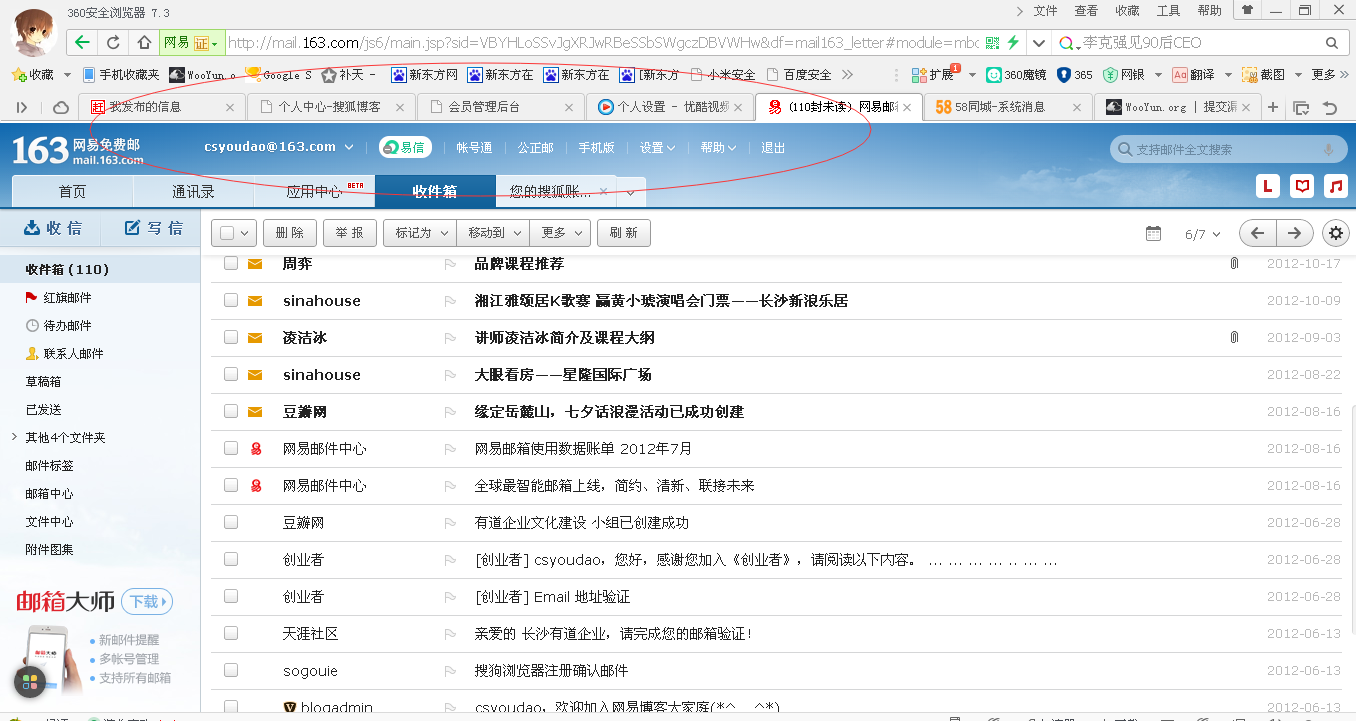Click the 举报 button
This screenshot has height=721, width=1356.
[x=349, y=233]
